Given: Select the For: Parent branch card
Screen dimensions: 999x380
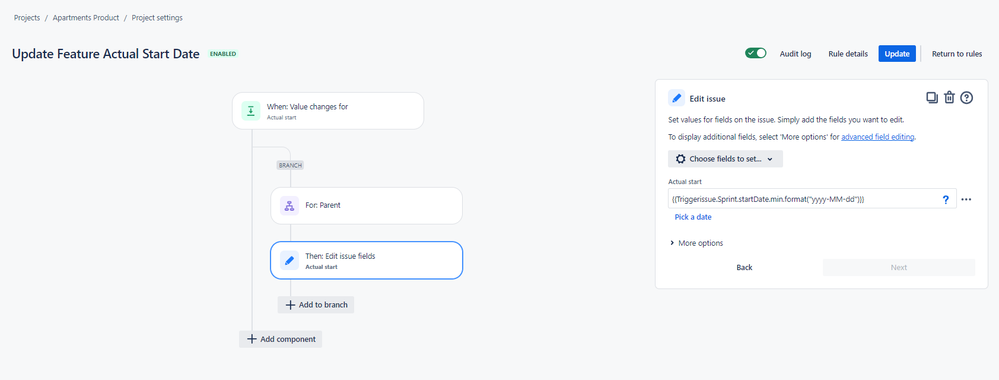Looking at the screenshot, I should (x=366, y=205).
